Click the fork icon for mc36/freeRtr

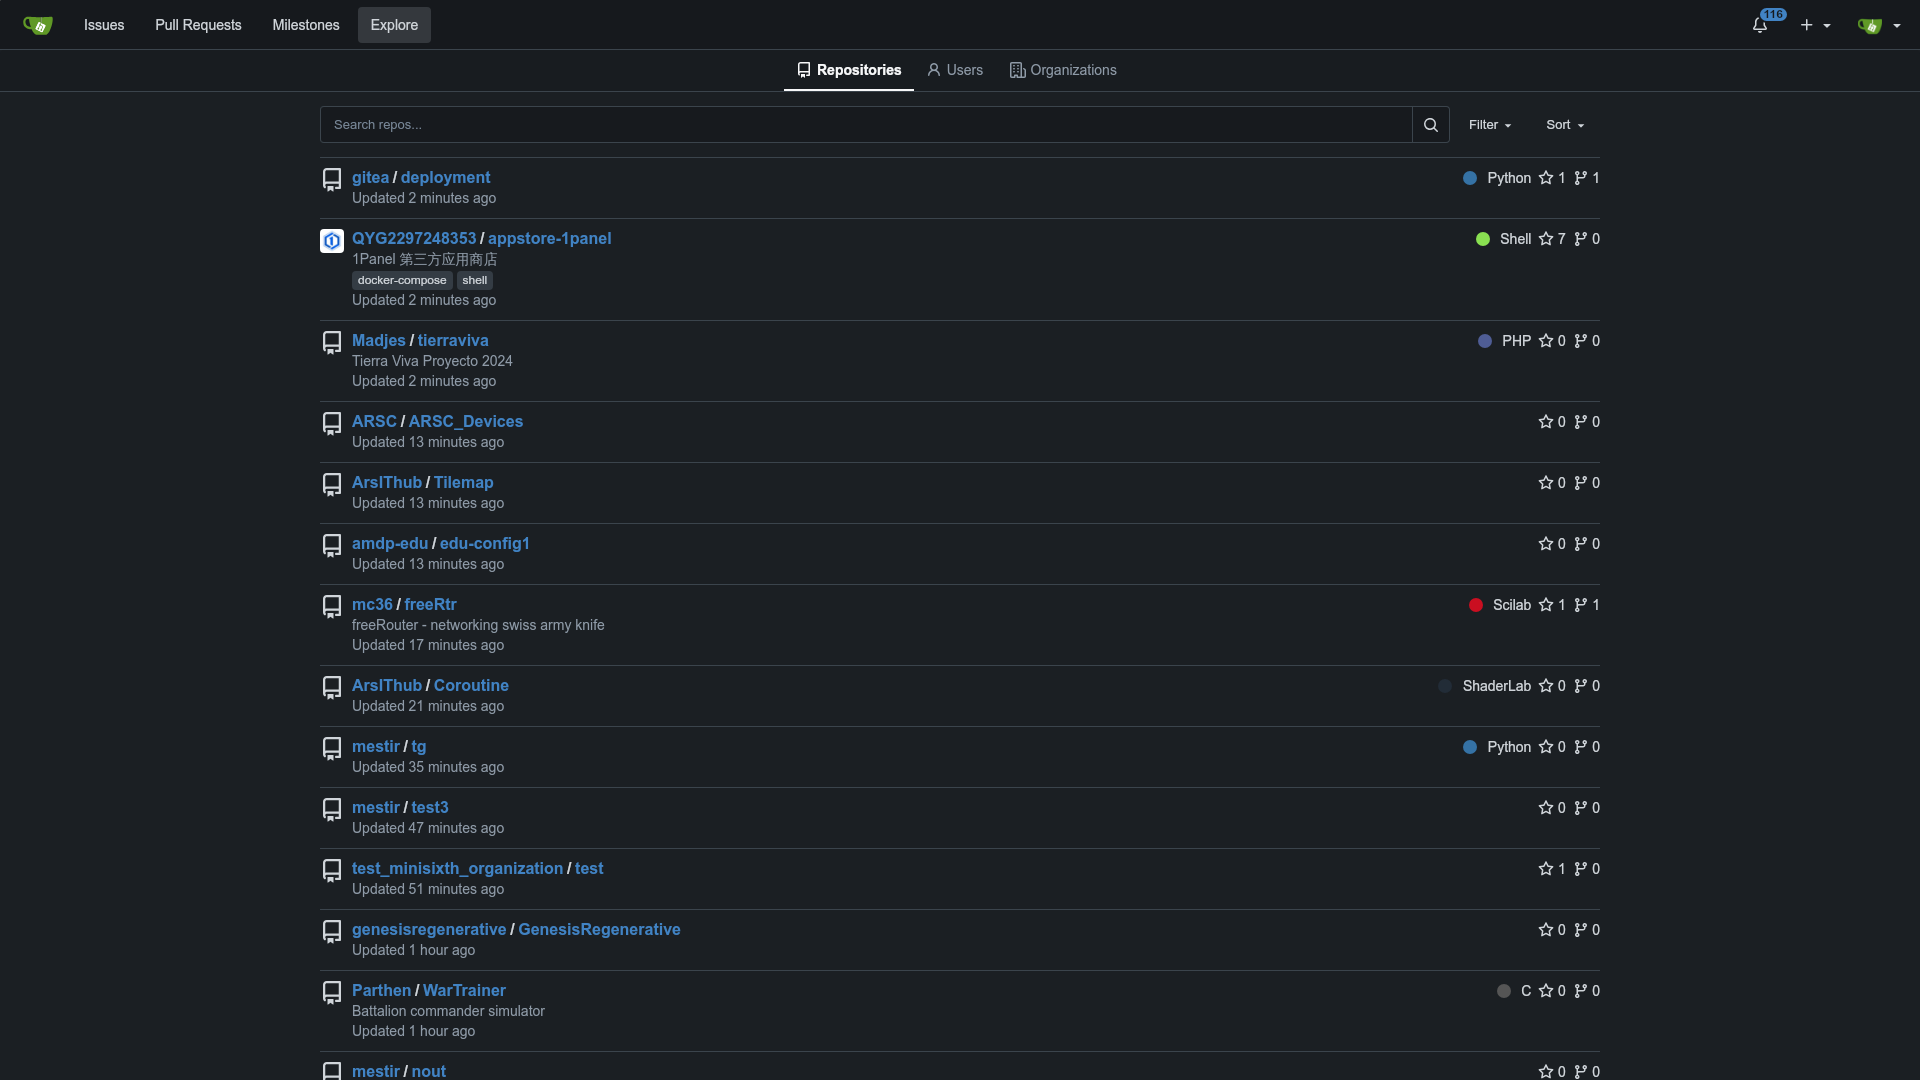coord(1580,605)
